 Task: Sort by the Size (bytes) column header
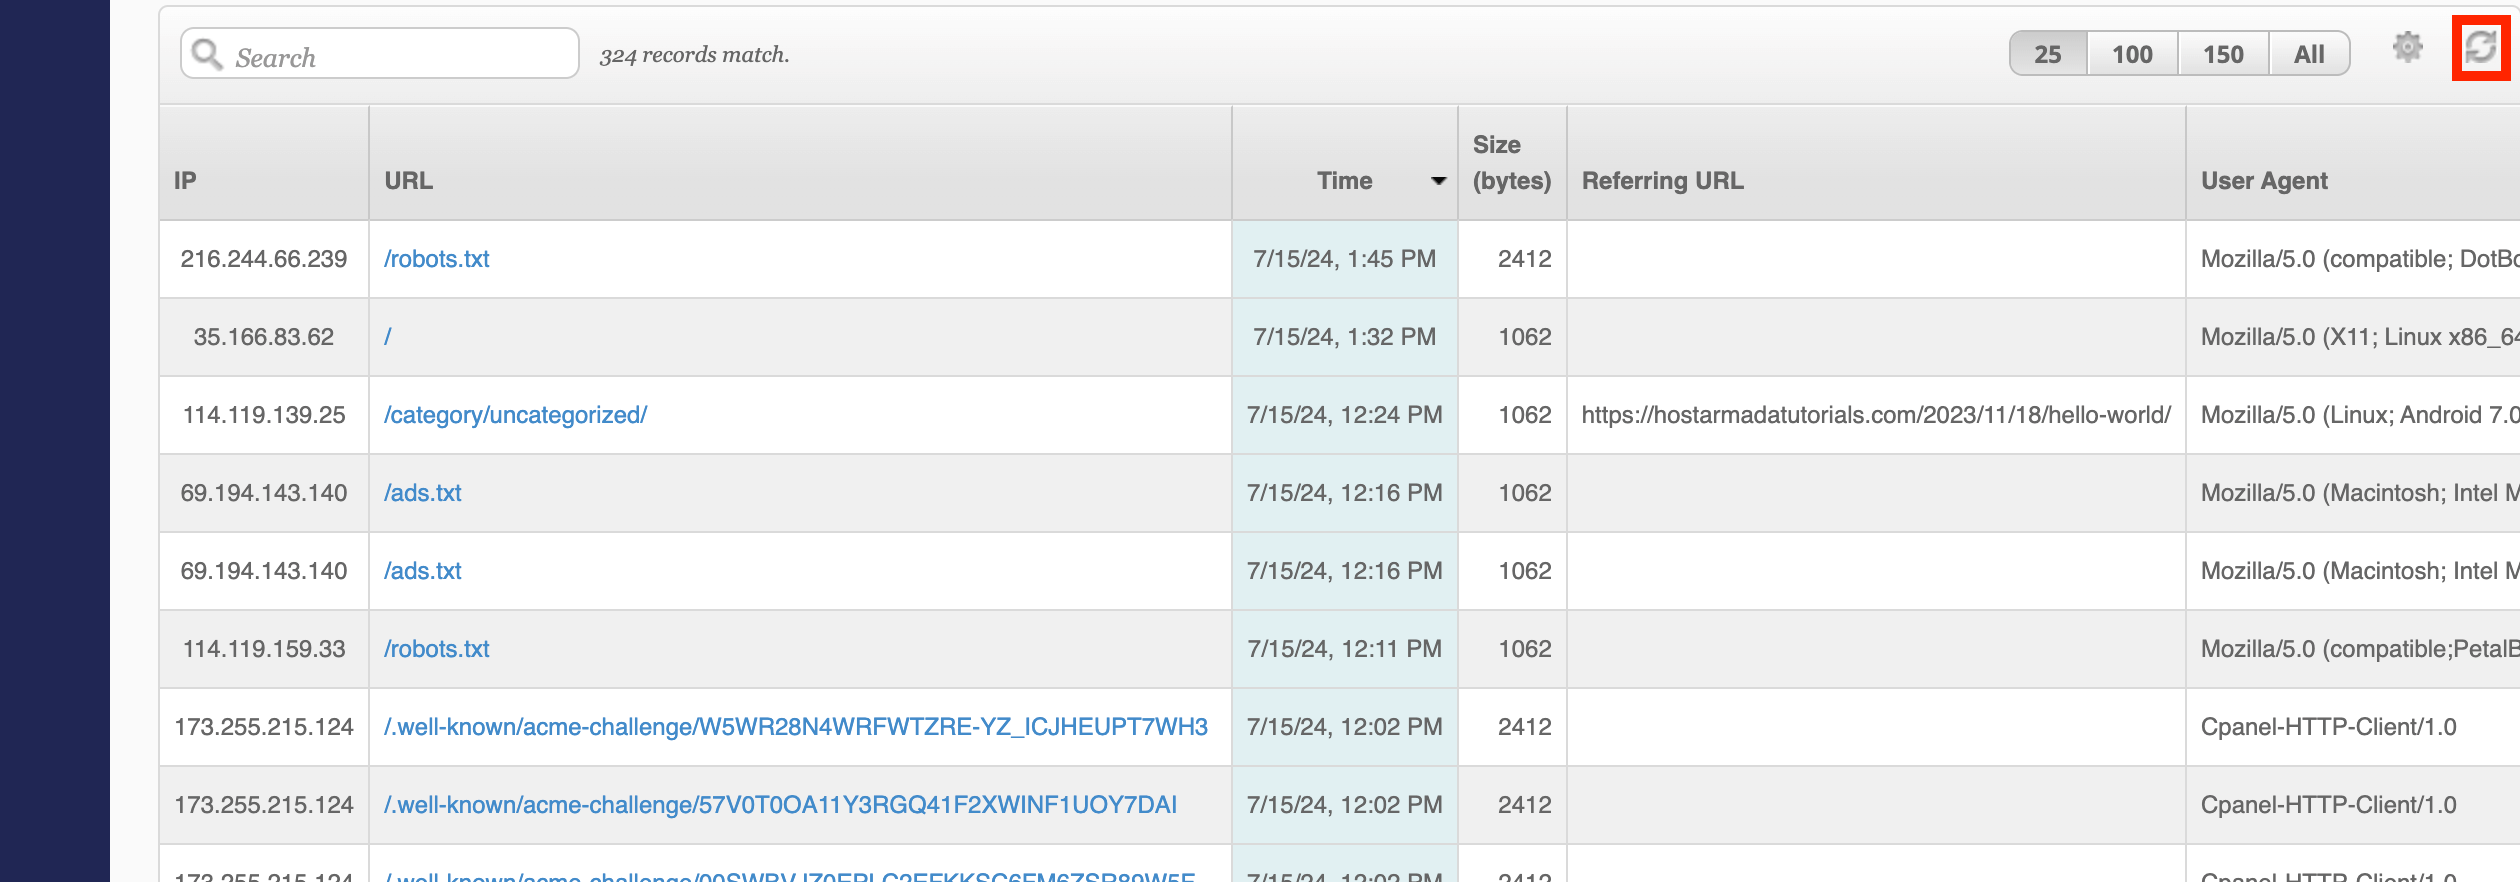click(1512, 163)
